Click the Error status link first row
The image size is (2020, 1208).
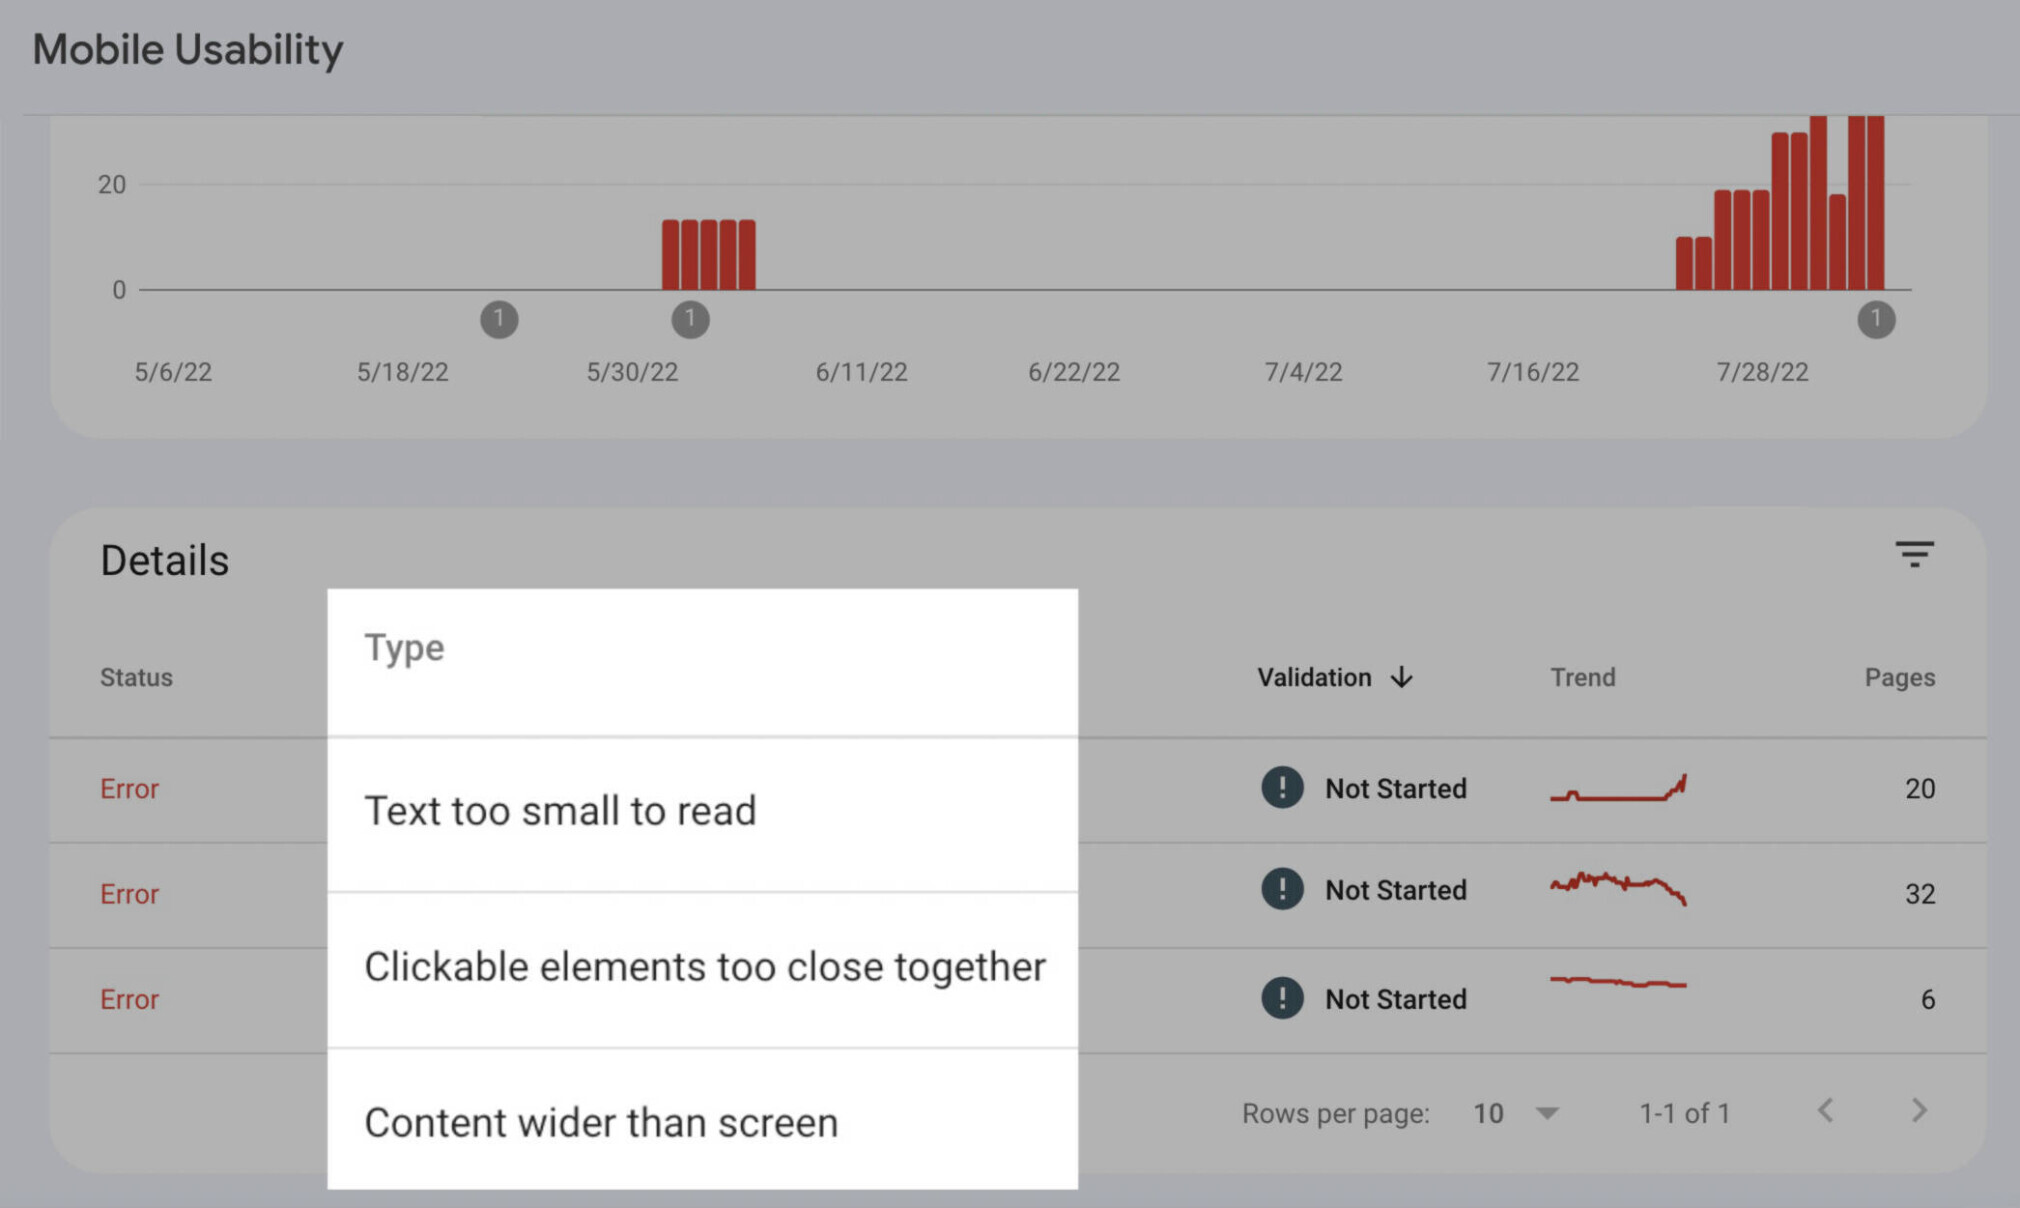[127, 788]
